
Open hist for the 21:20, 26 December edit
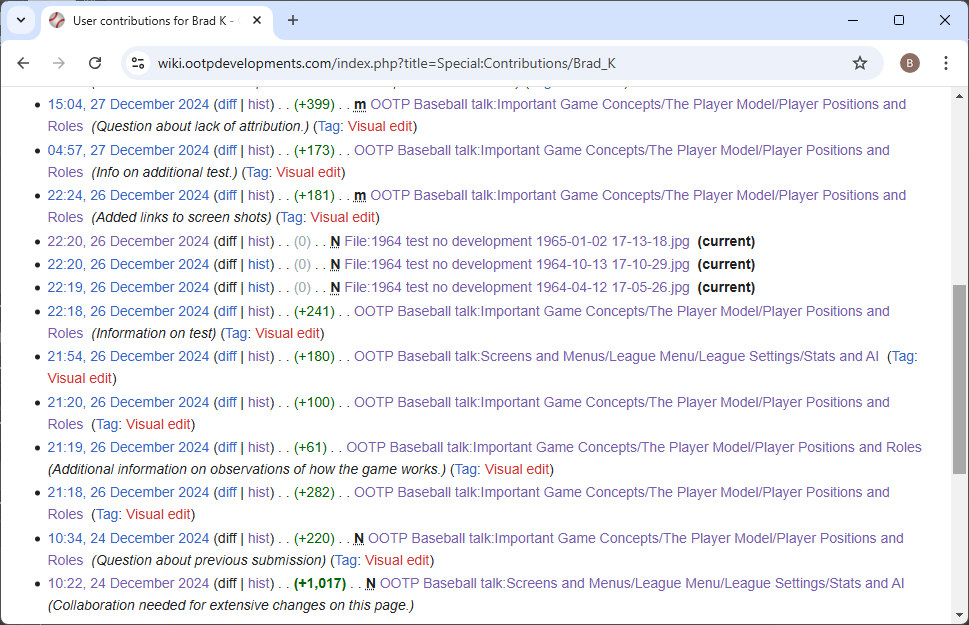pos(259,402)
